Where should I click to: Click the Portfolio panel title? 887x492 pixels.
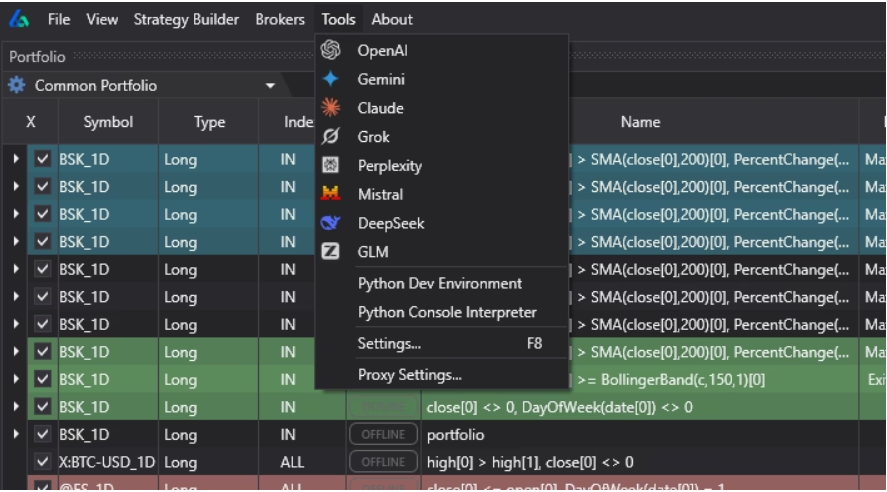click(37, 57)
